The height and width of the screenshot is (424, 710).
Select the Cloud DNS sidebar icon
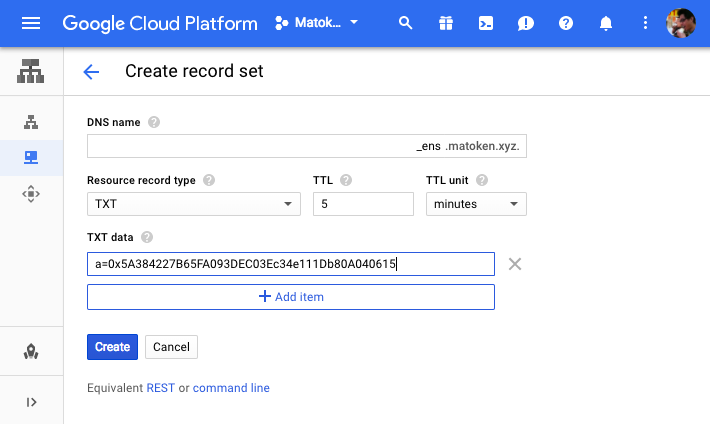click(31, 158)
